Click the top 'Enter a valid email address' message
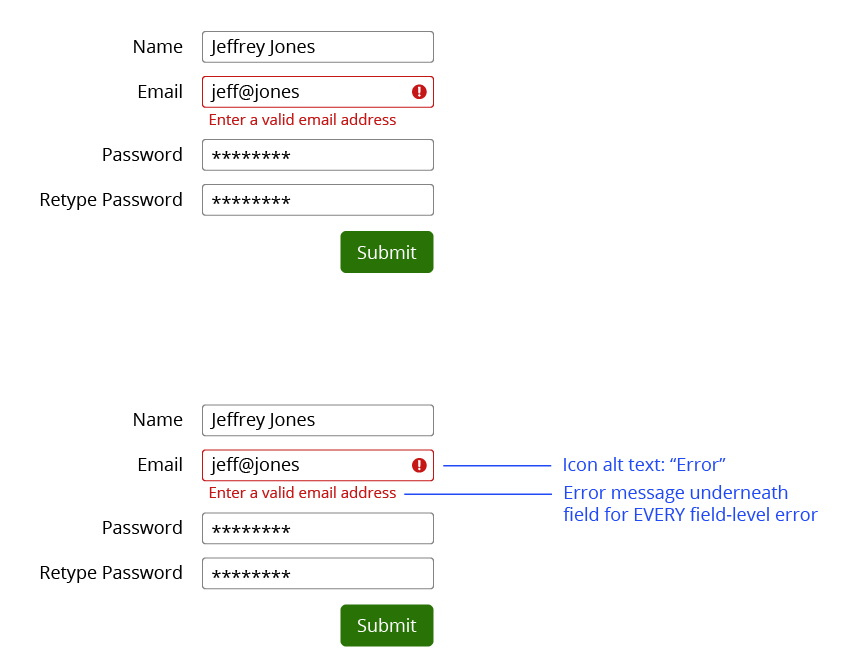This screenshot has width=843, height=669. [x=302, y=119]
